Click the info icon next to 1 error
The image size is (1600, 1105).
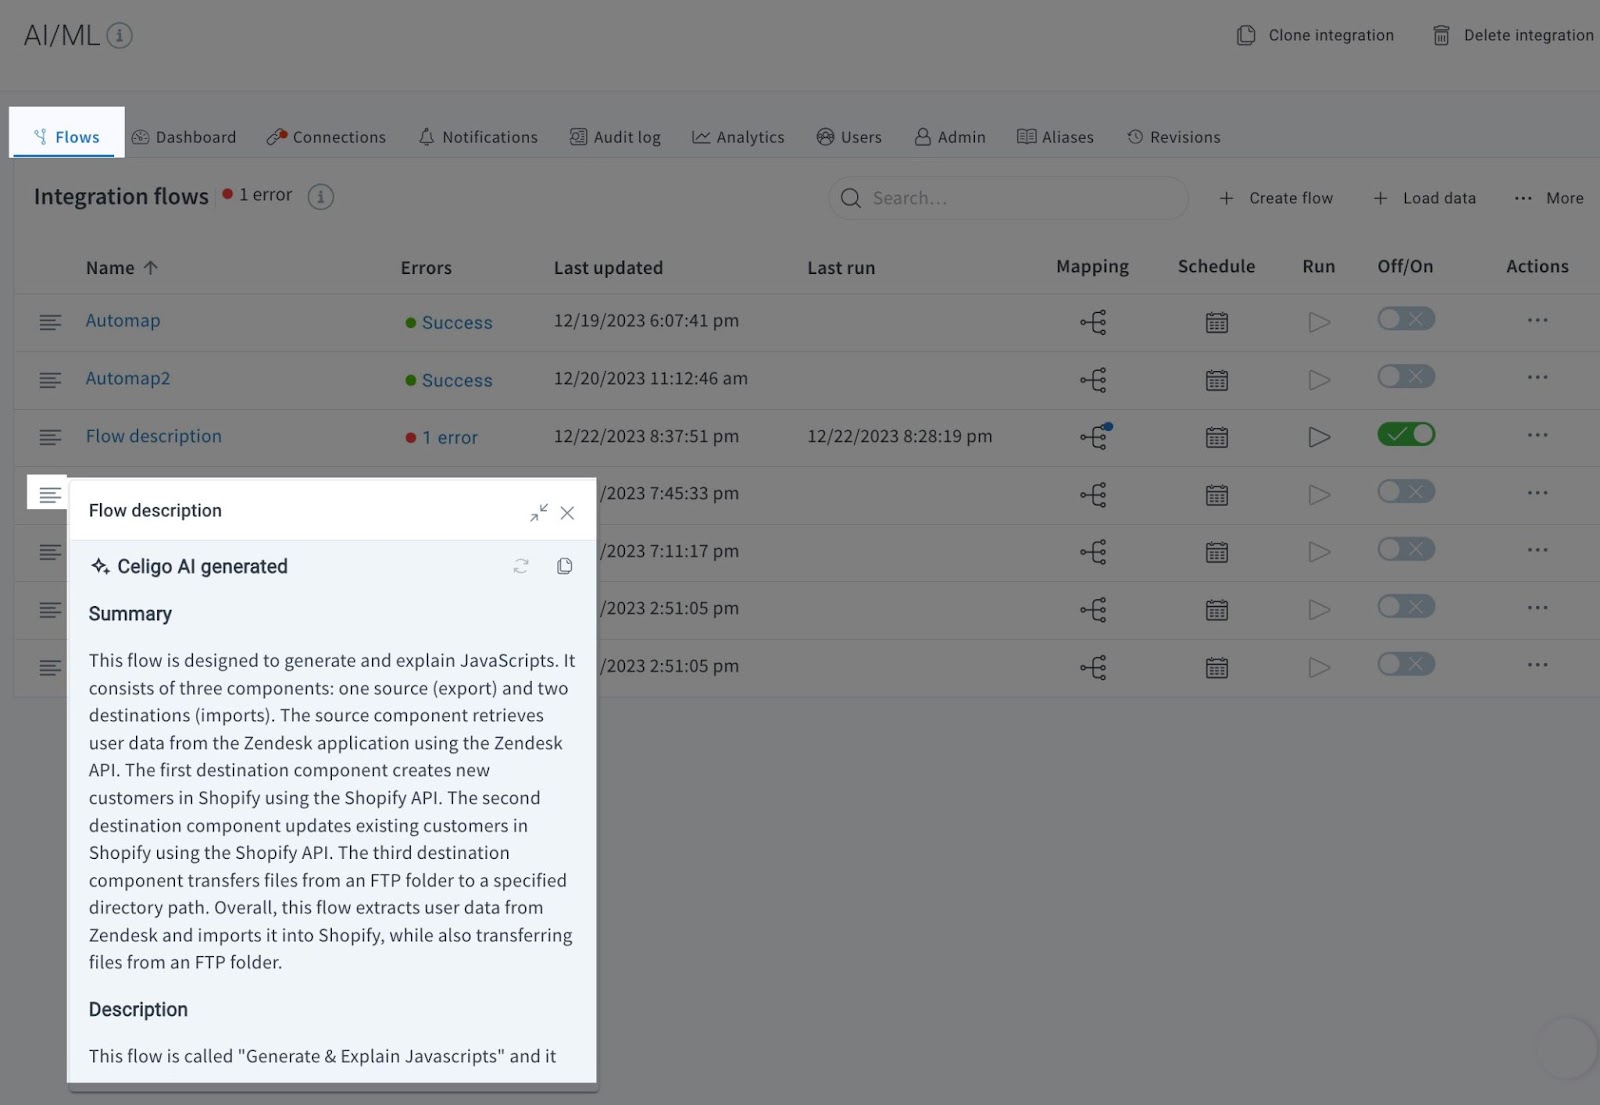click(x=320, y=196)
